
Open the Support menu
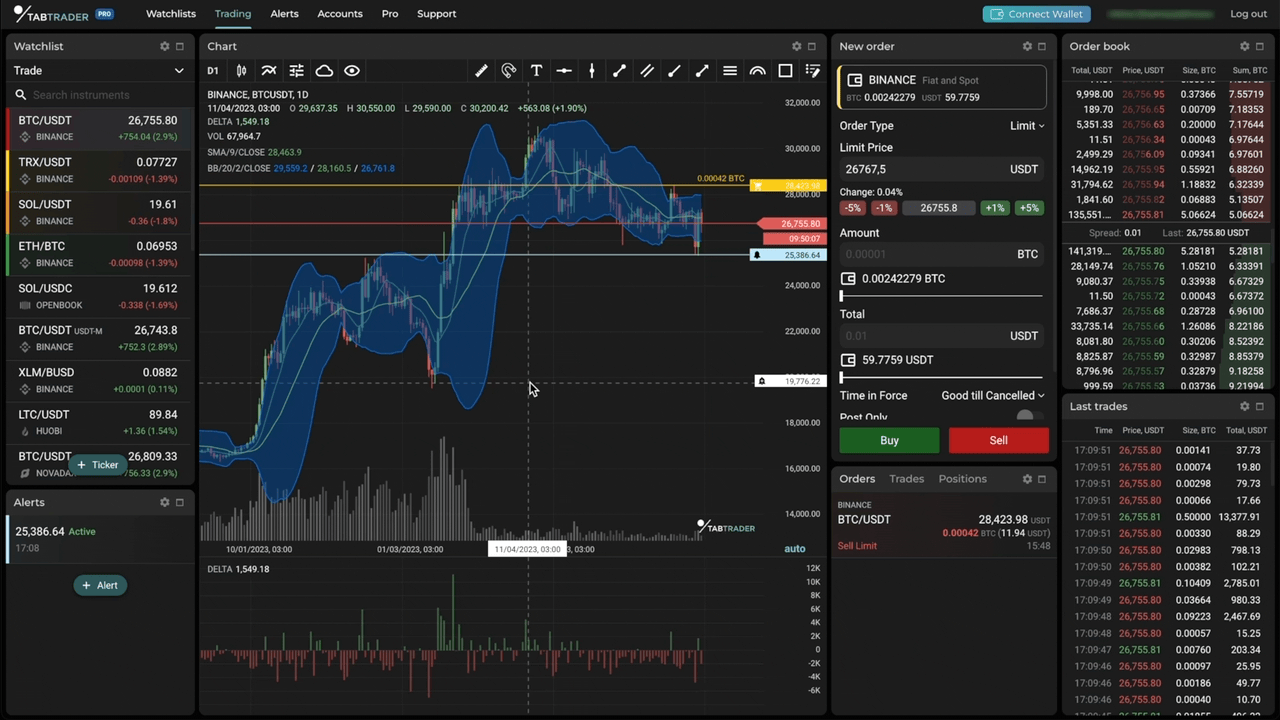tap(437, 14)
